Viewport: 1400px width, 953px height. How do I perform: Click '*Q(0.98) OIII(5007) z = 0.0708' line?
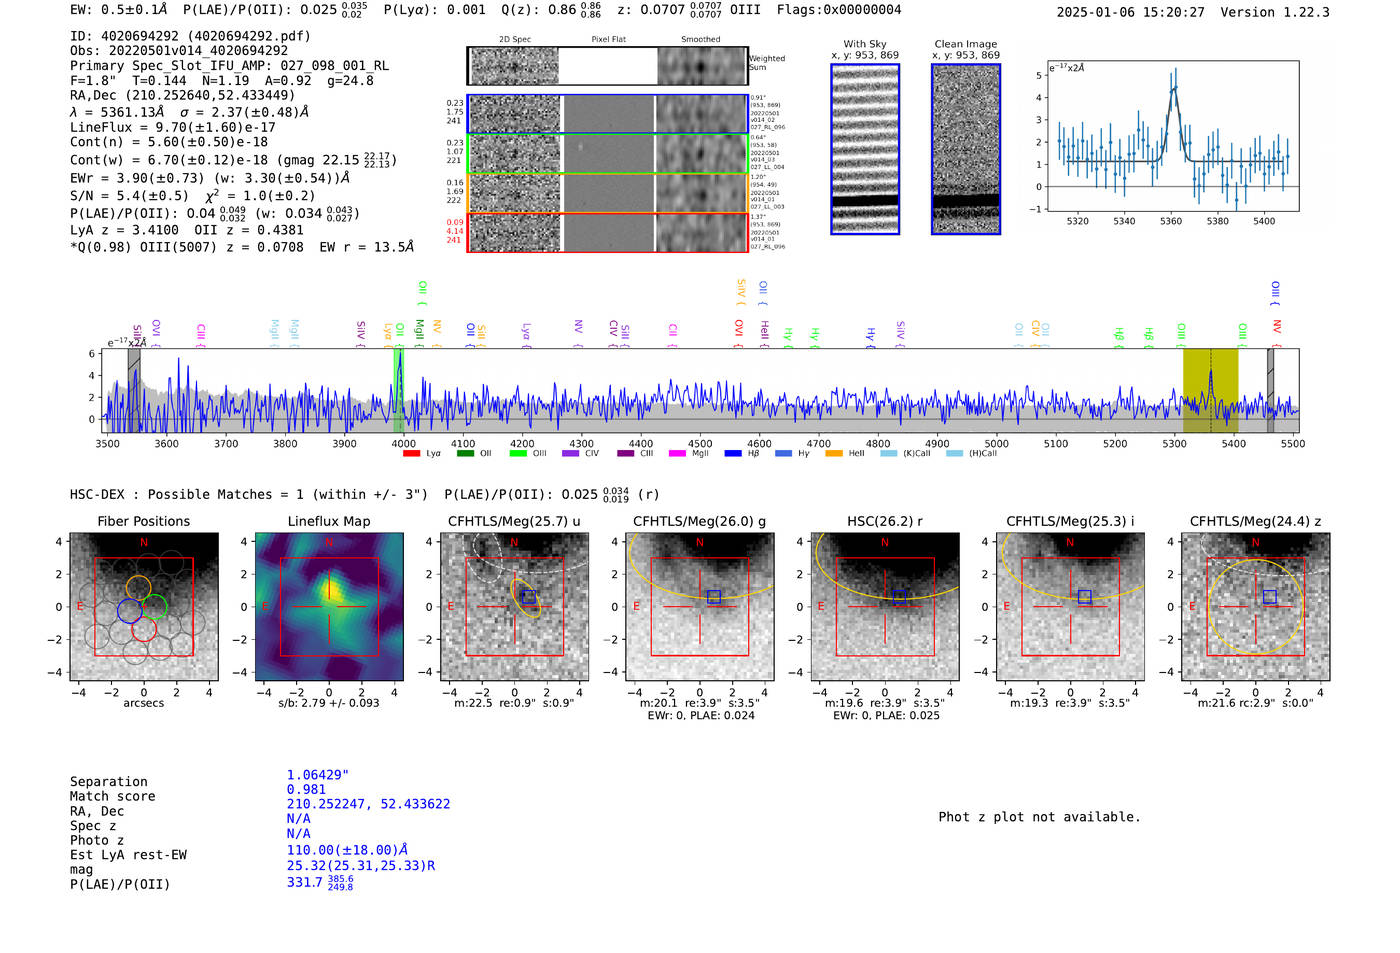187,247
